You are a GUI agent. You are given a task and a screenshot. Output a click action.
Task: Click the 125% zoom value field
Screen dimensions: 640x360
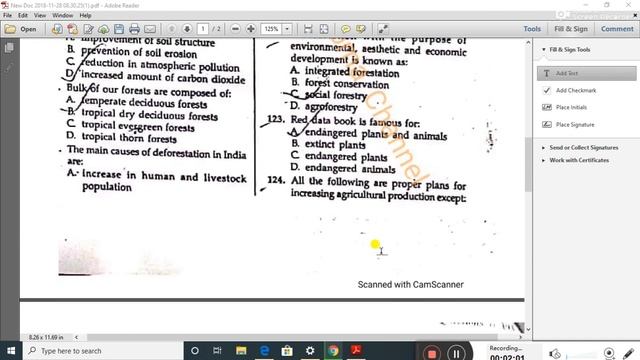coord(271,29)
